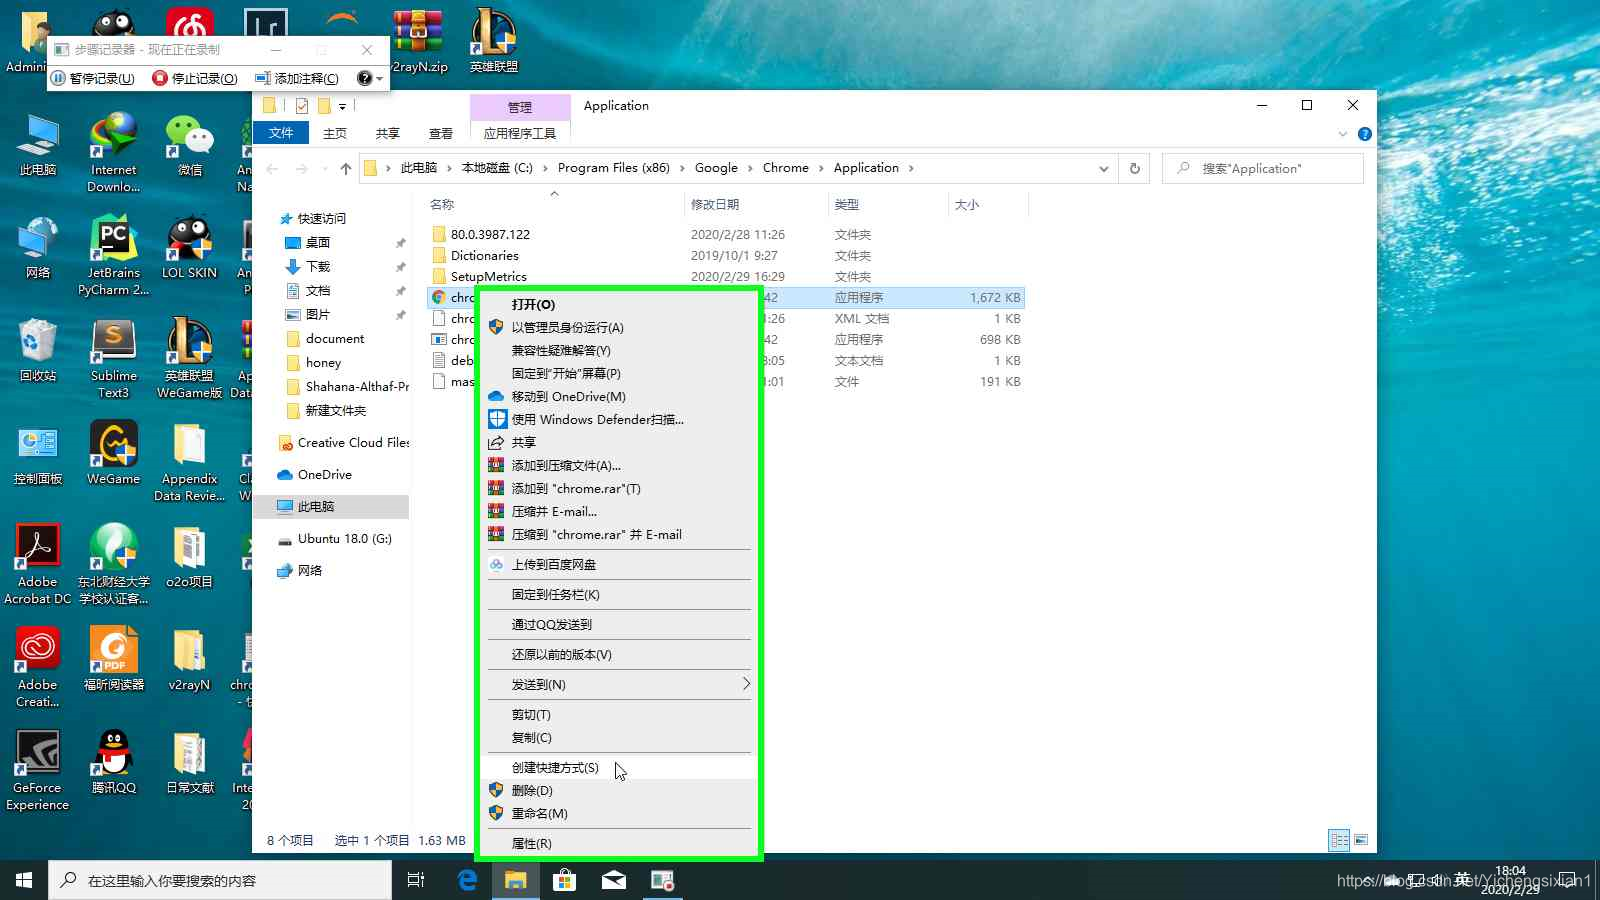Image resolution: width=1600 pixels, height=900 pixels.
Task: Select 打开(O) in the context menu
Action: (x=619, y=304)
